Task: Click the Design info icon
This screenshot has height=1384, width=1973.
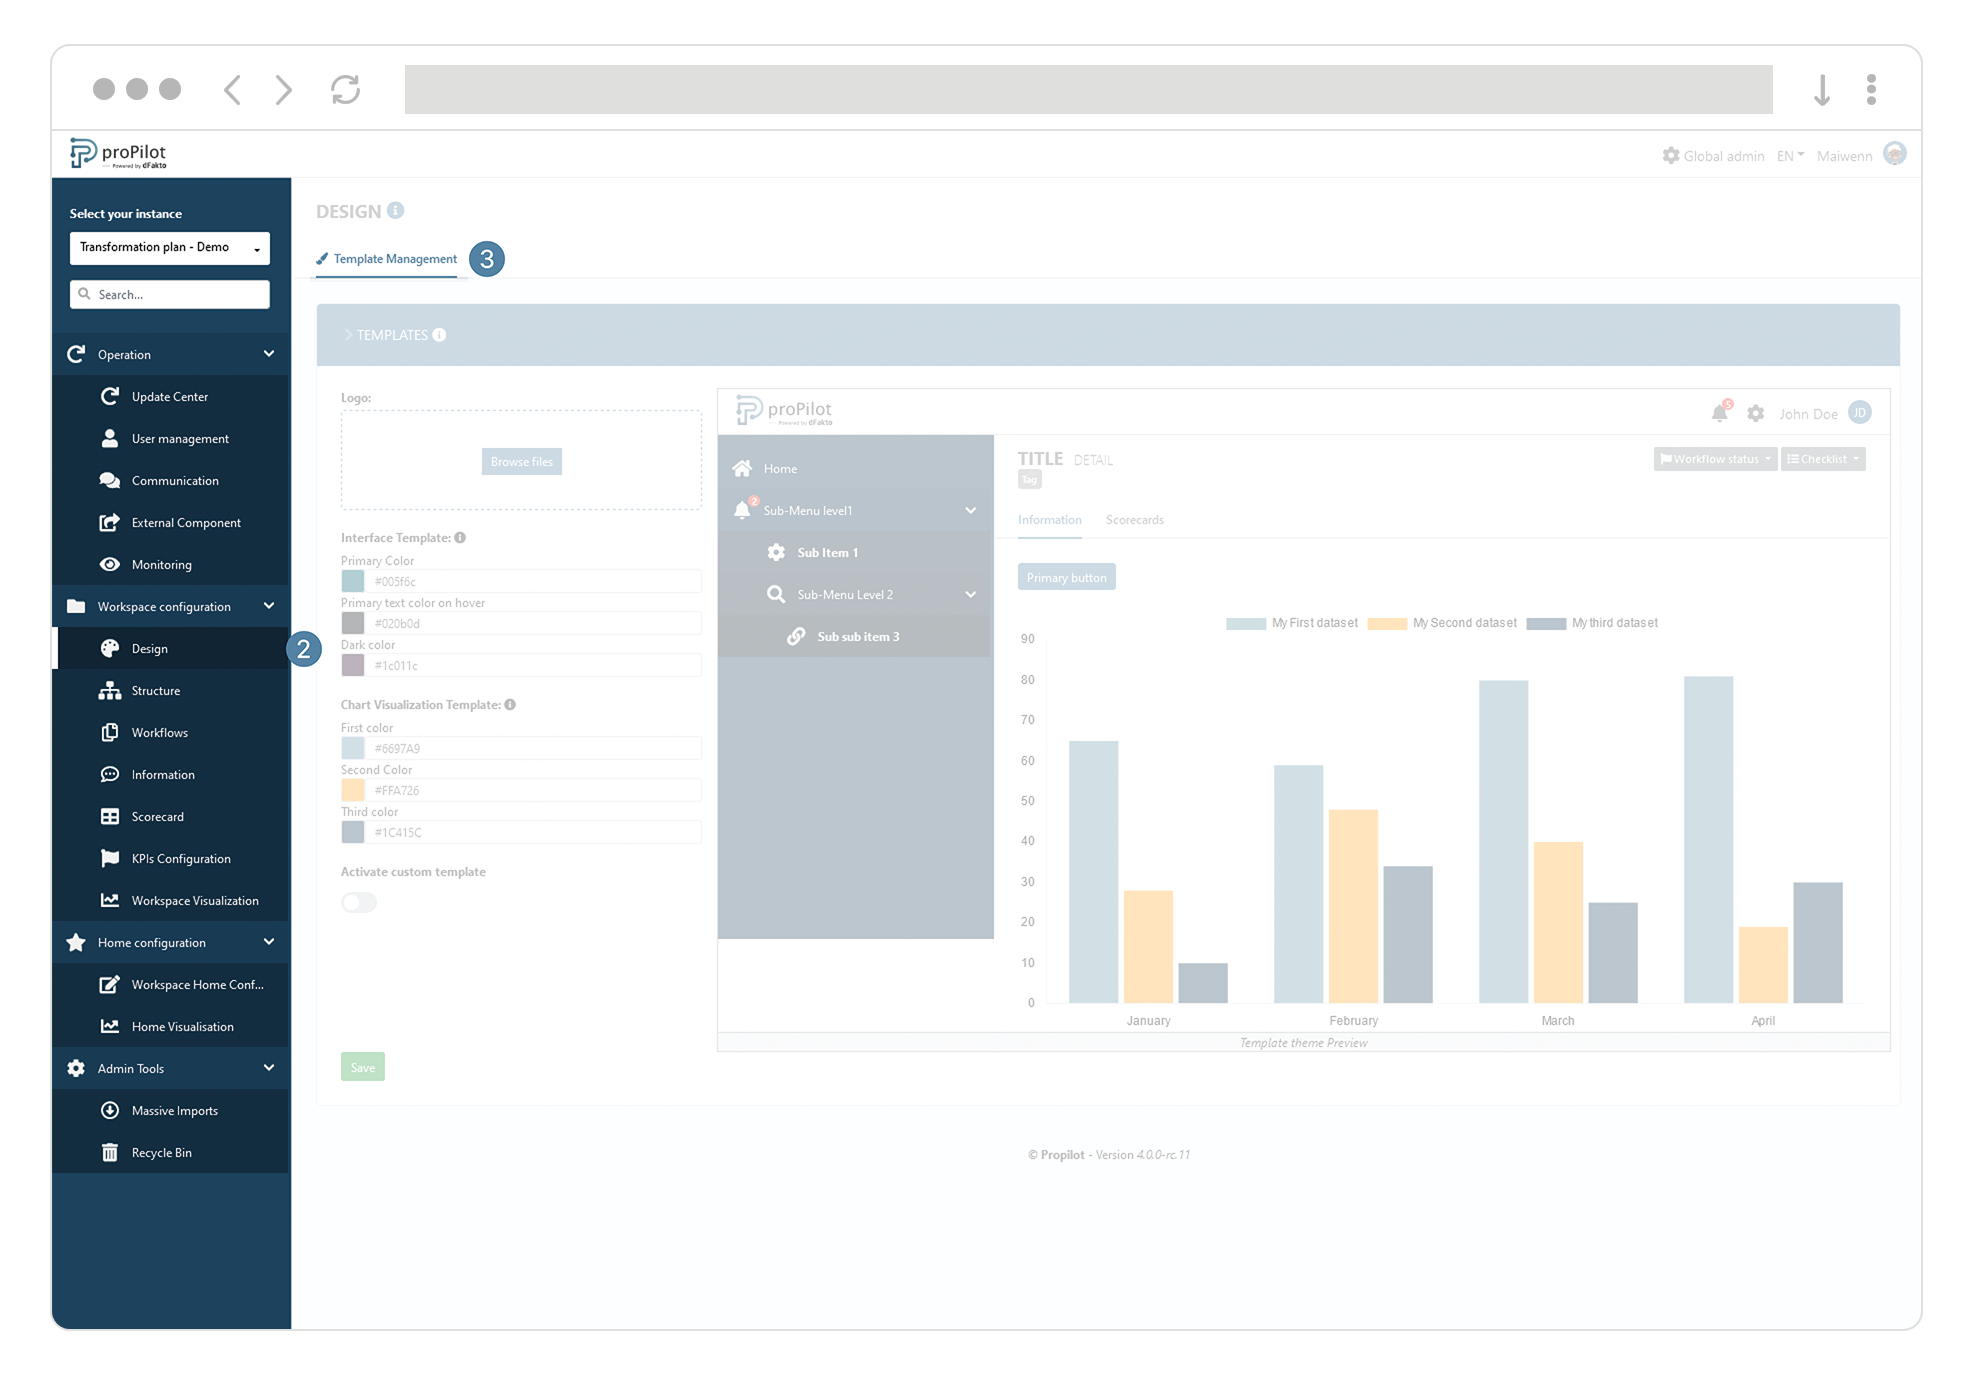Action: 396,210
